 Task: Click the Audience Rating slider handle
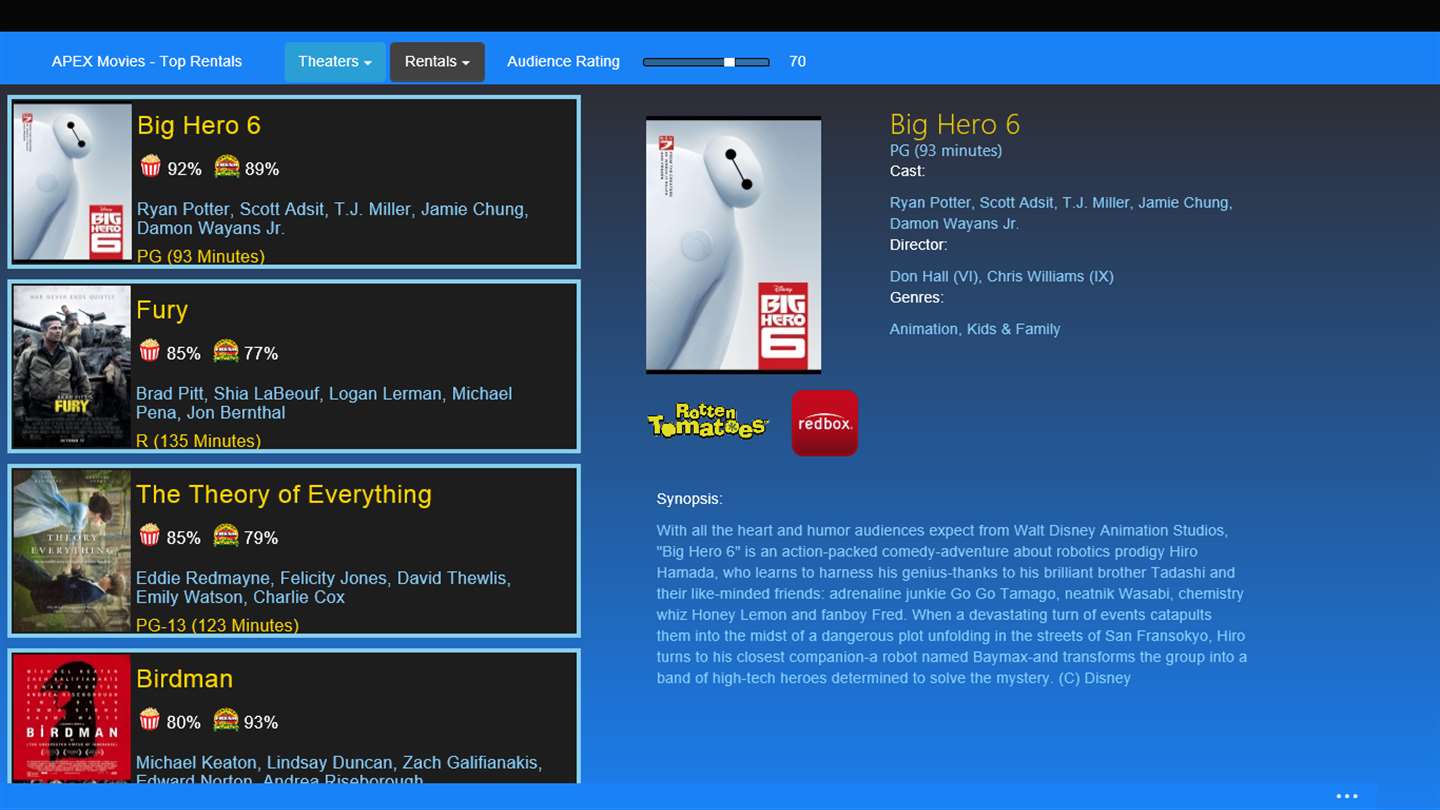(x=729, y=62)
